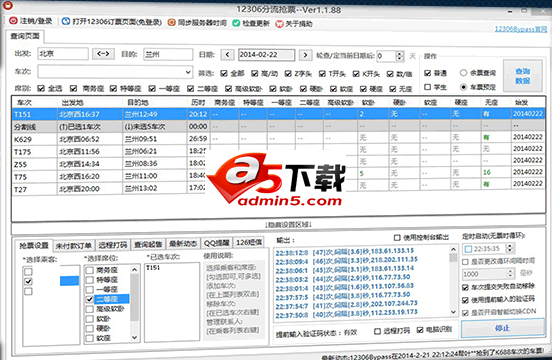Go to next date with > button
552x360 pixels.
[x=306, y=55]
